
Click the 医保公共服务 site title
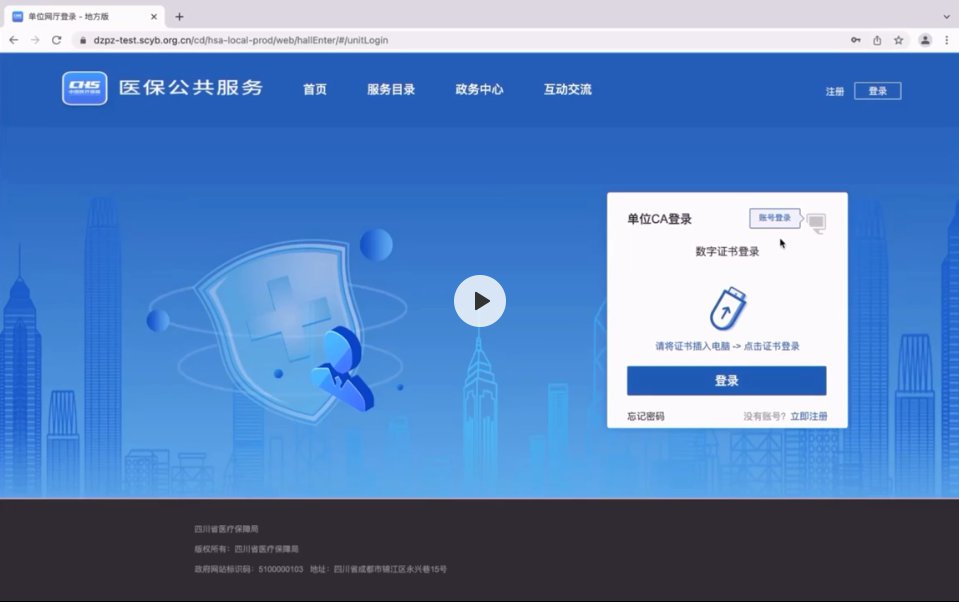191,87
